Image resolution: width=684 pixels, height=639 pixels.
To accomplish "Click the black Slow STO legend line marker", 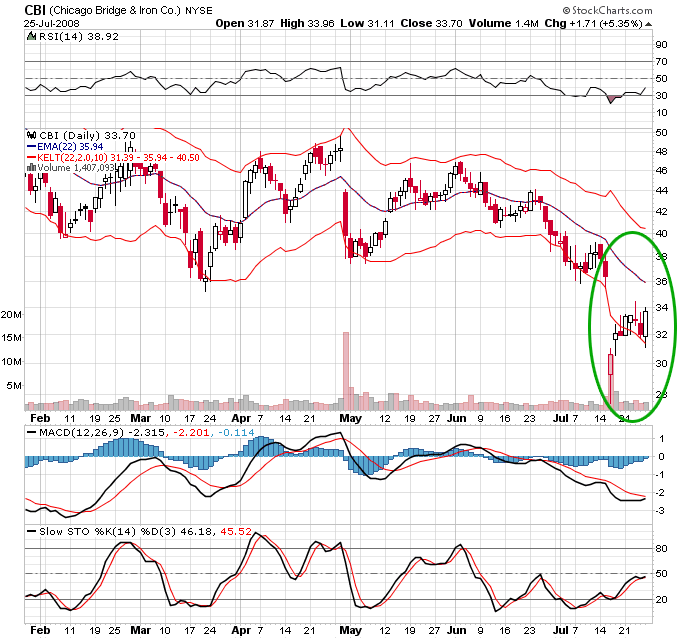I will 31,531.
